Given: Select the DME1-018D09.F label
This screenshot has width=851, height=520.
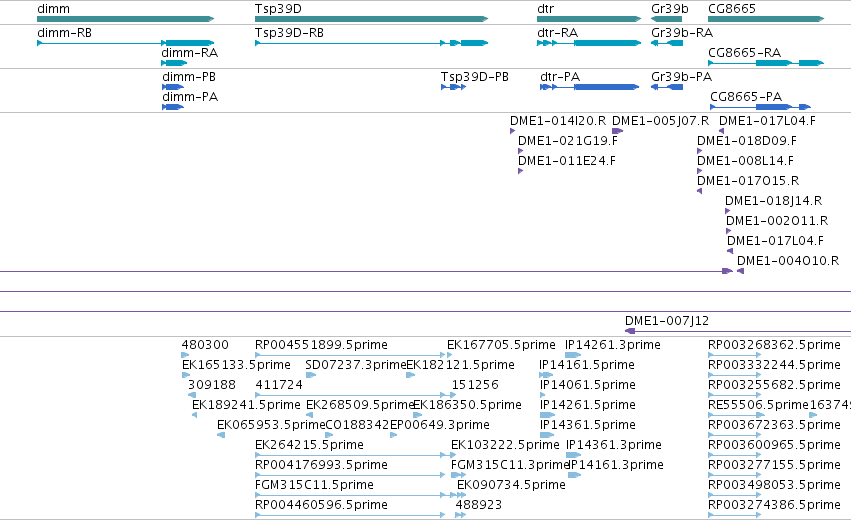Looking at the screenshot, I should coord(747,141).
